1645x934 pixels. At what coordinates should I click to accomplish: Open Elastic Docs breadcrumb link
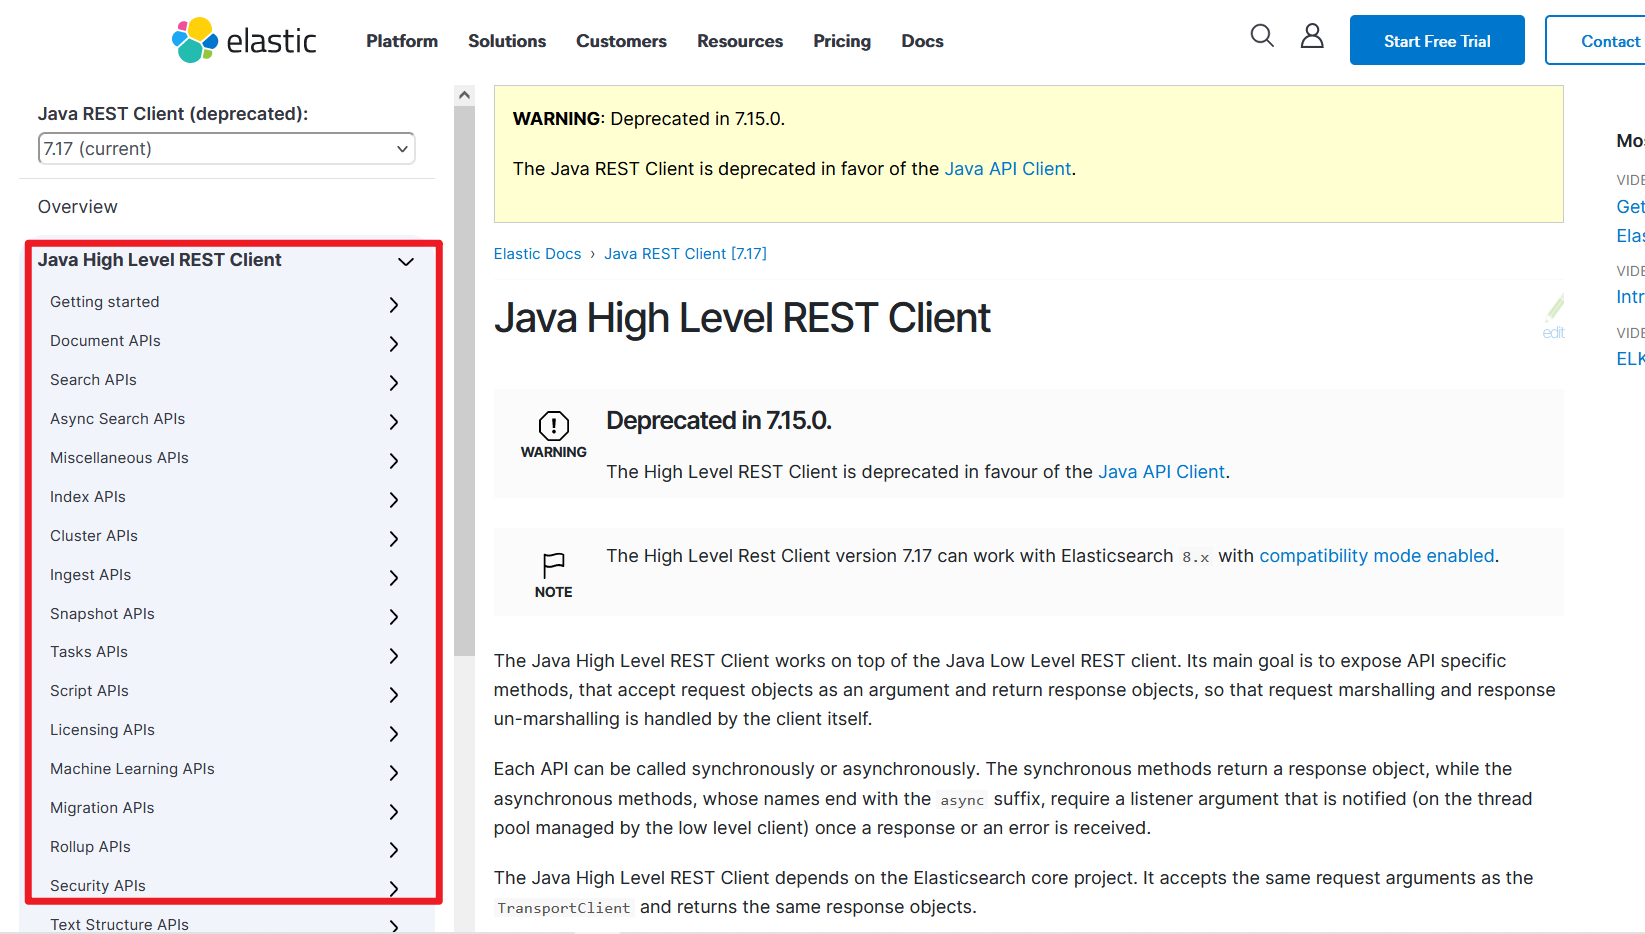[x=537, y=254]
